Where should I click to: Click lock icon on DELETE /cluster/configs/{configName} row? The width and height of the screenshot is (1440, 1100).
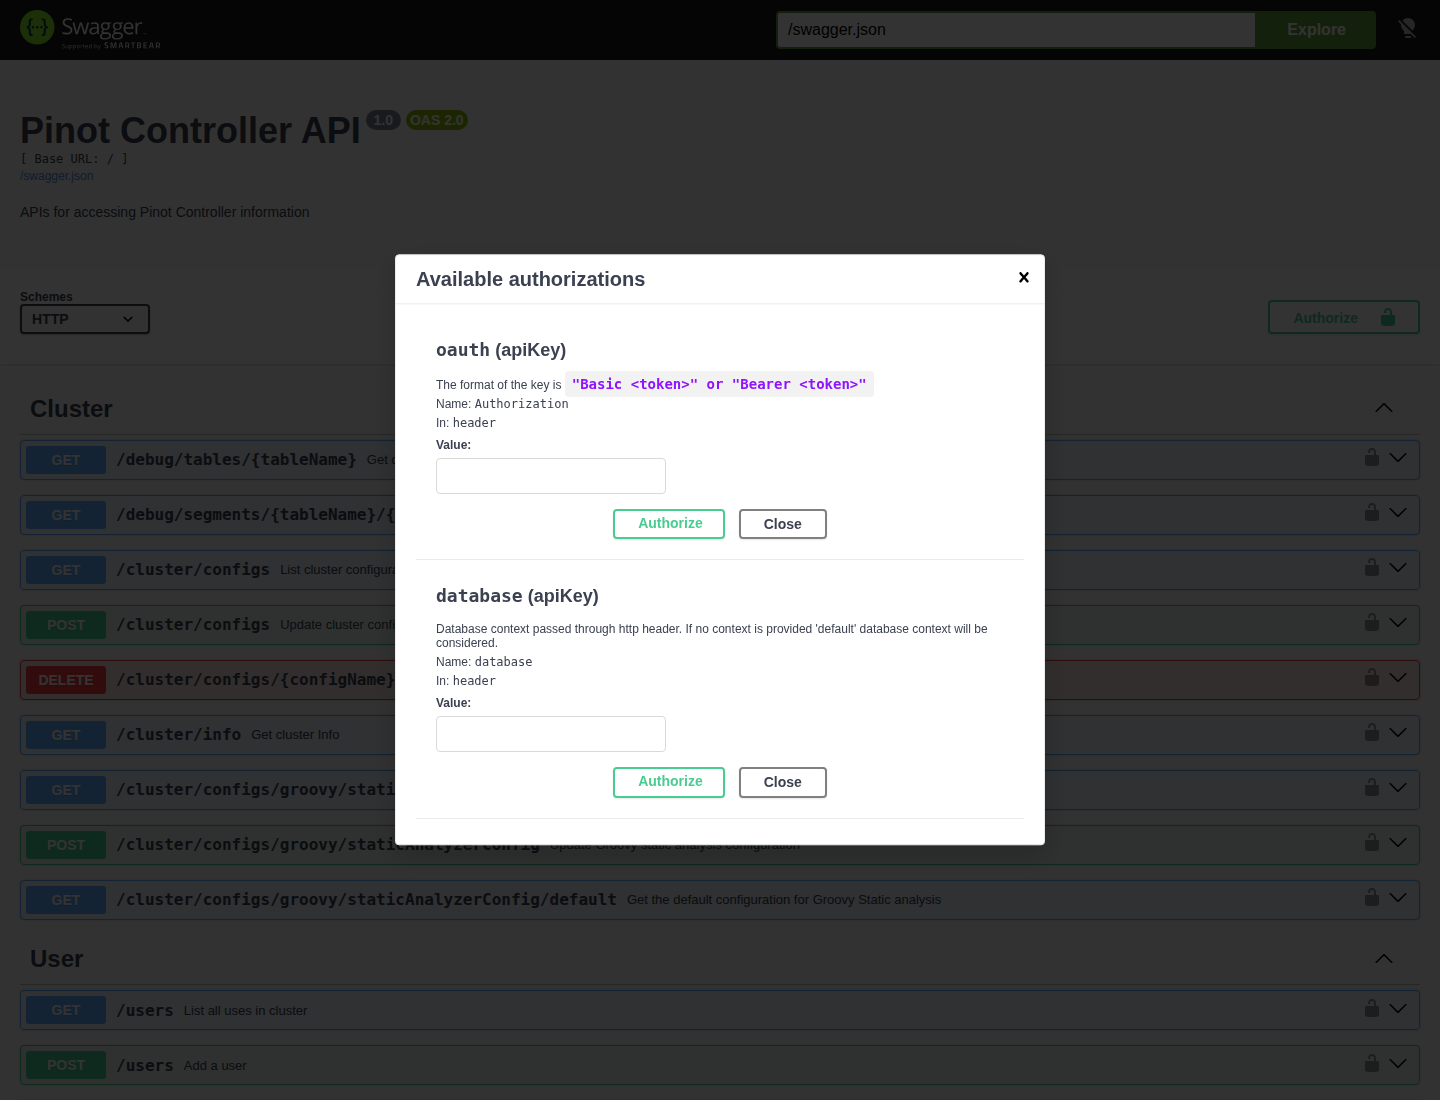point(1372,677)
